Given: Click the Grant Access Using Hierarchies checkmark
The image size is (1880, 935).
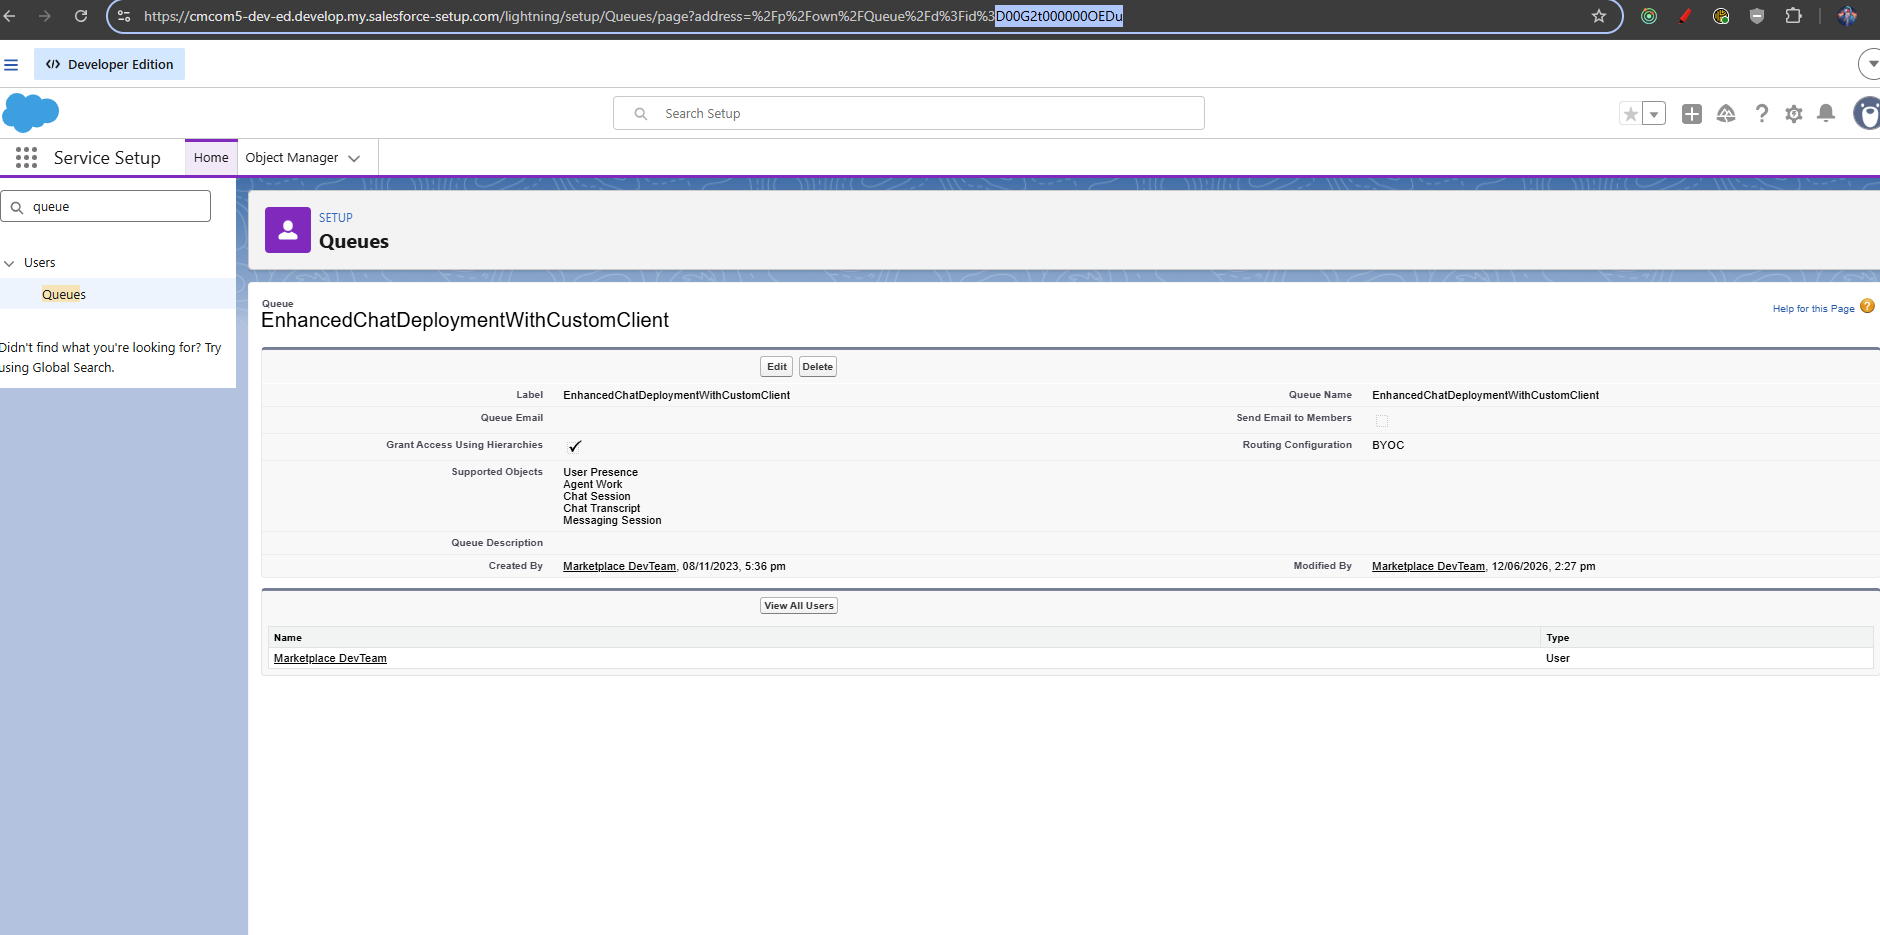Looking at the screenshot, I should tap(574, 446).
